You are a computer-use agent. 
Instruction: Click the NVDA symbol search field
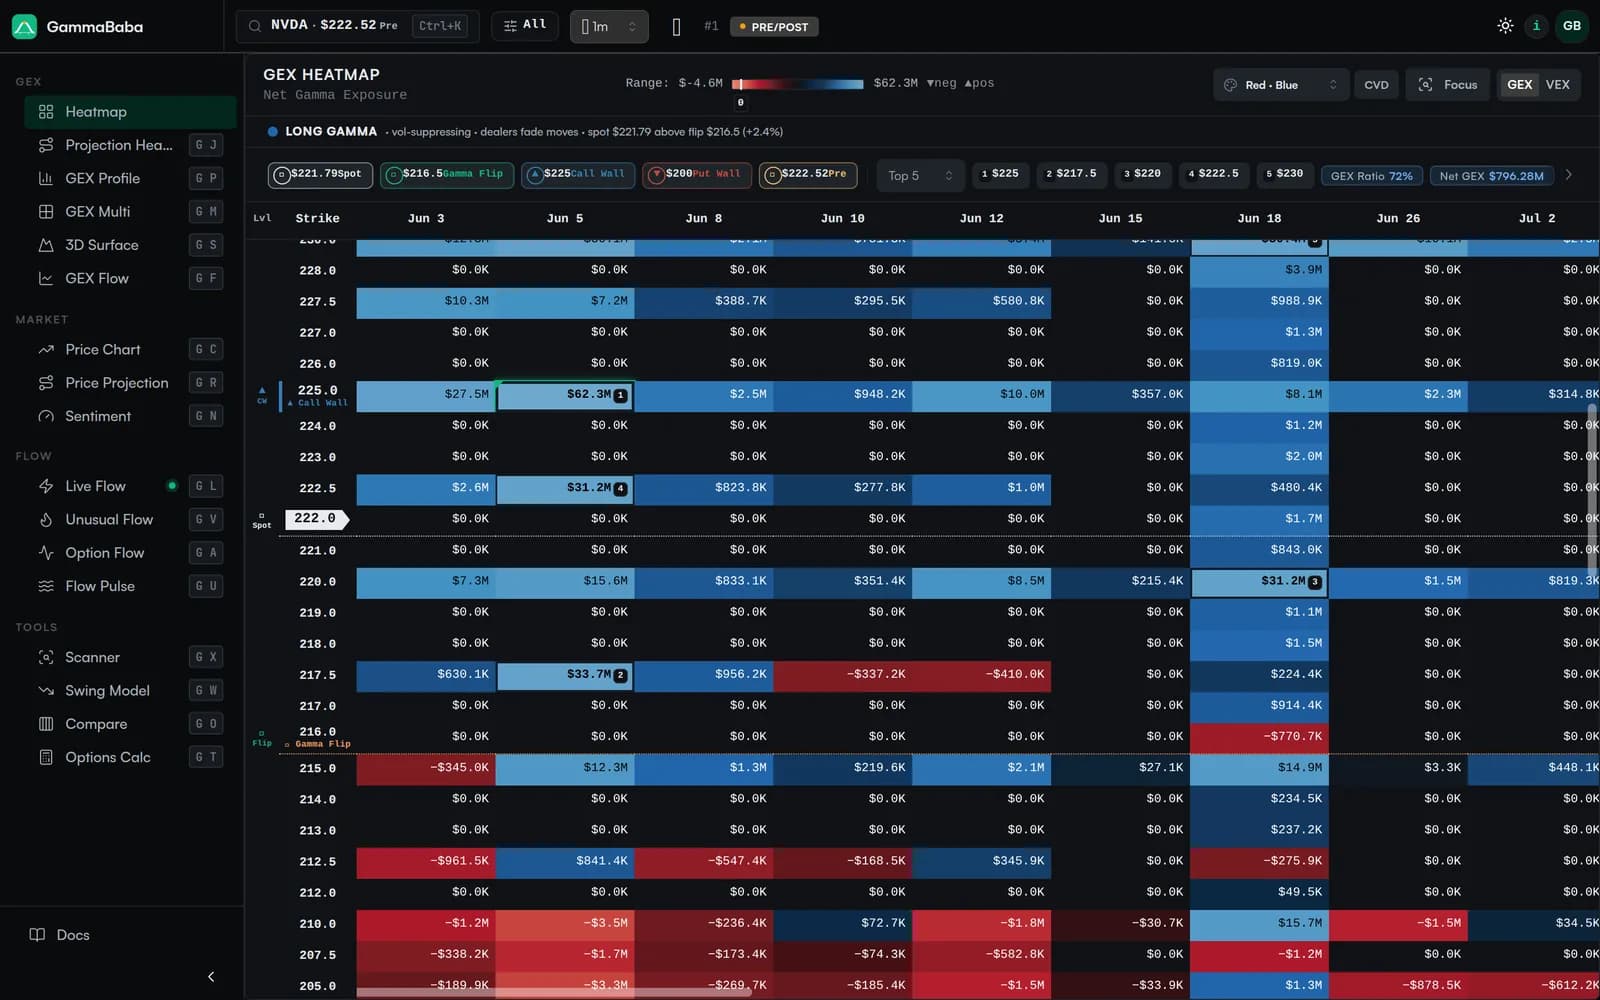(357, 26)
